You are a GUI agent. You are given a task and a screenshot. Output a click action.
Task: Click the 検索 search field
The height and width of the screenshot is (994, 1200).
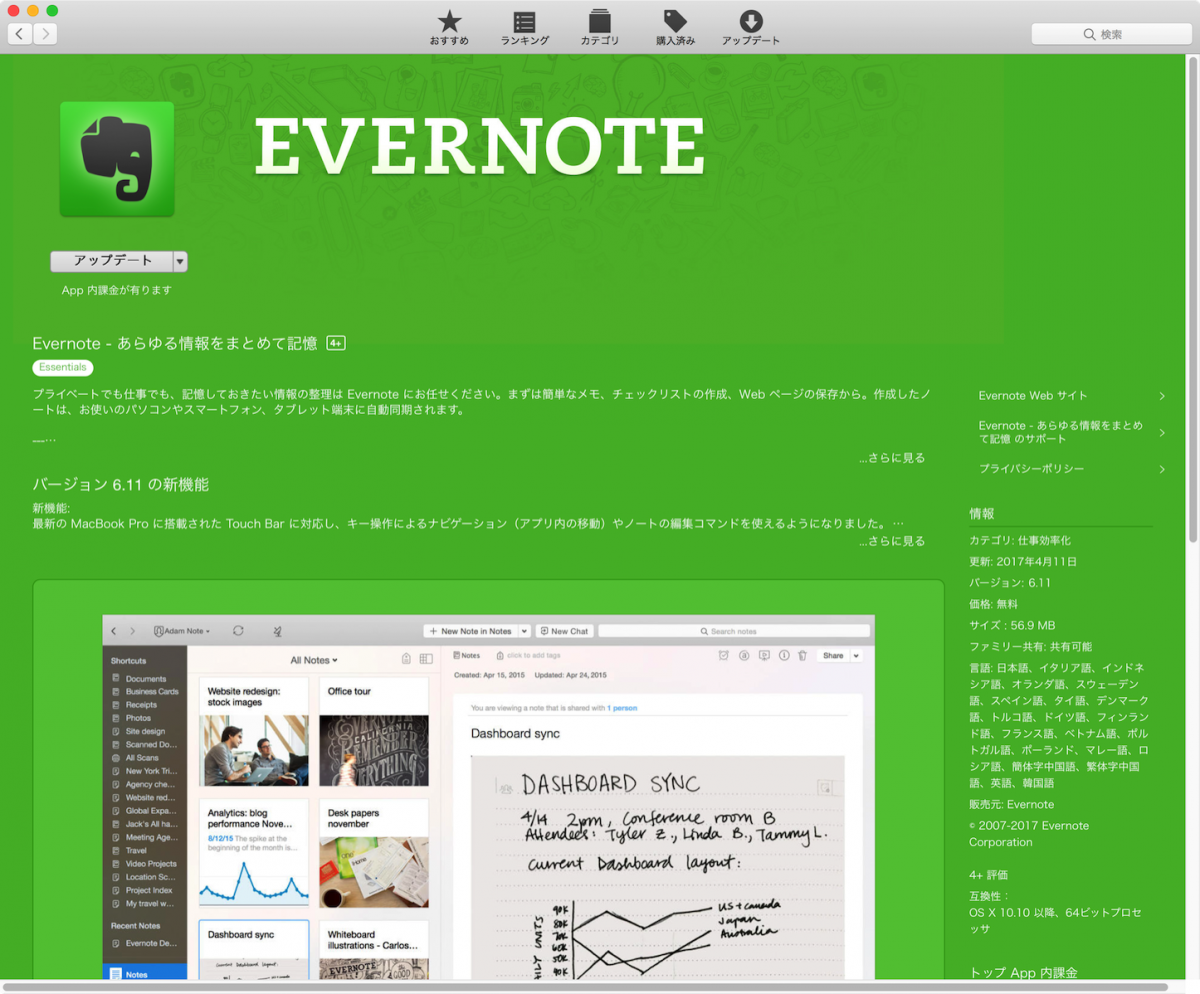tap(1110, 33)
